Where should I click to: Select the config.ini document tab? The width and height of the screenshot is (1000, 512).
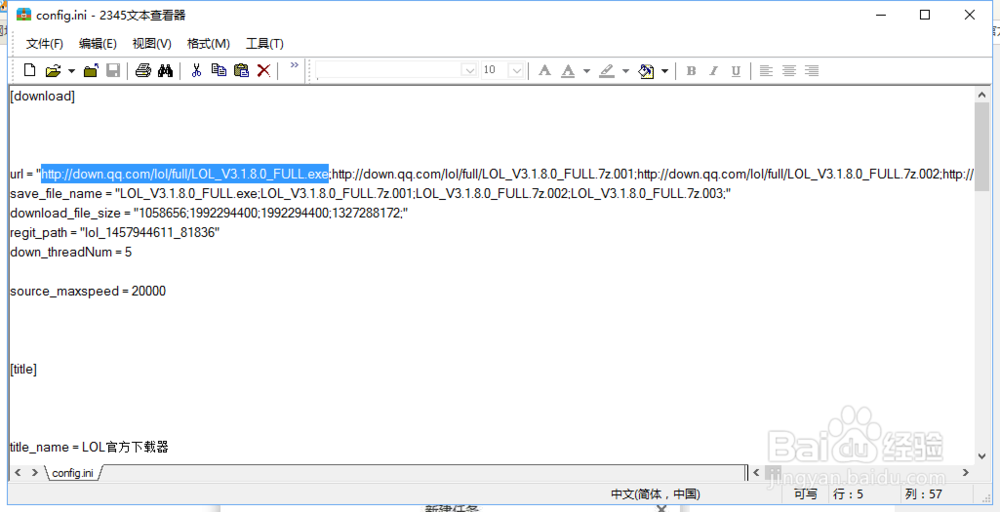(x=73, y=473)
